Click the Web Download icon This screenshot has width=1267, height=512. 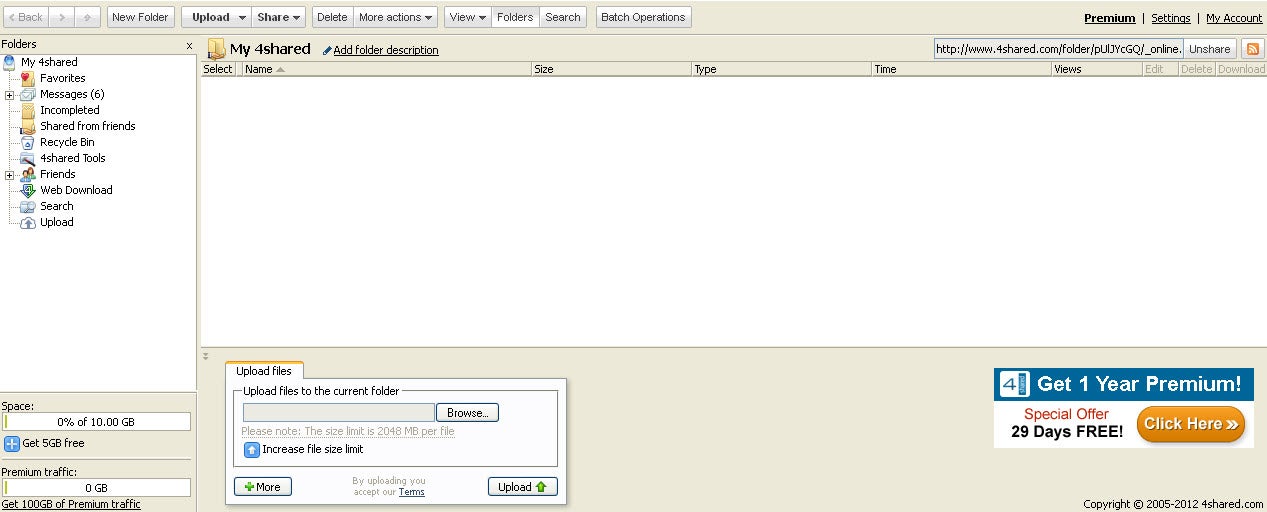(28, 190)
